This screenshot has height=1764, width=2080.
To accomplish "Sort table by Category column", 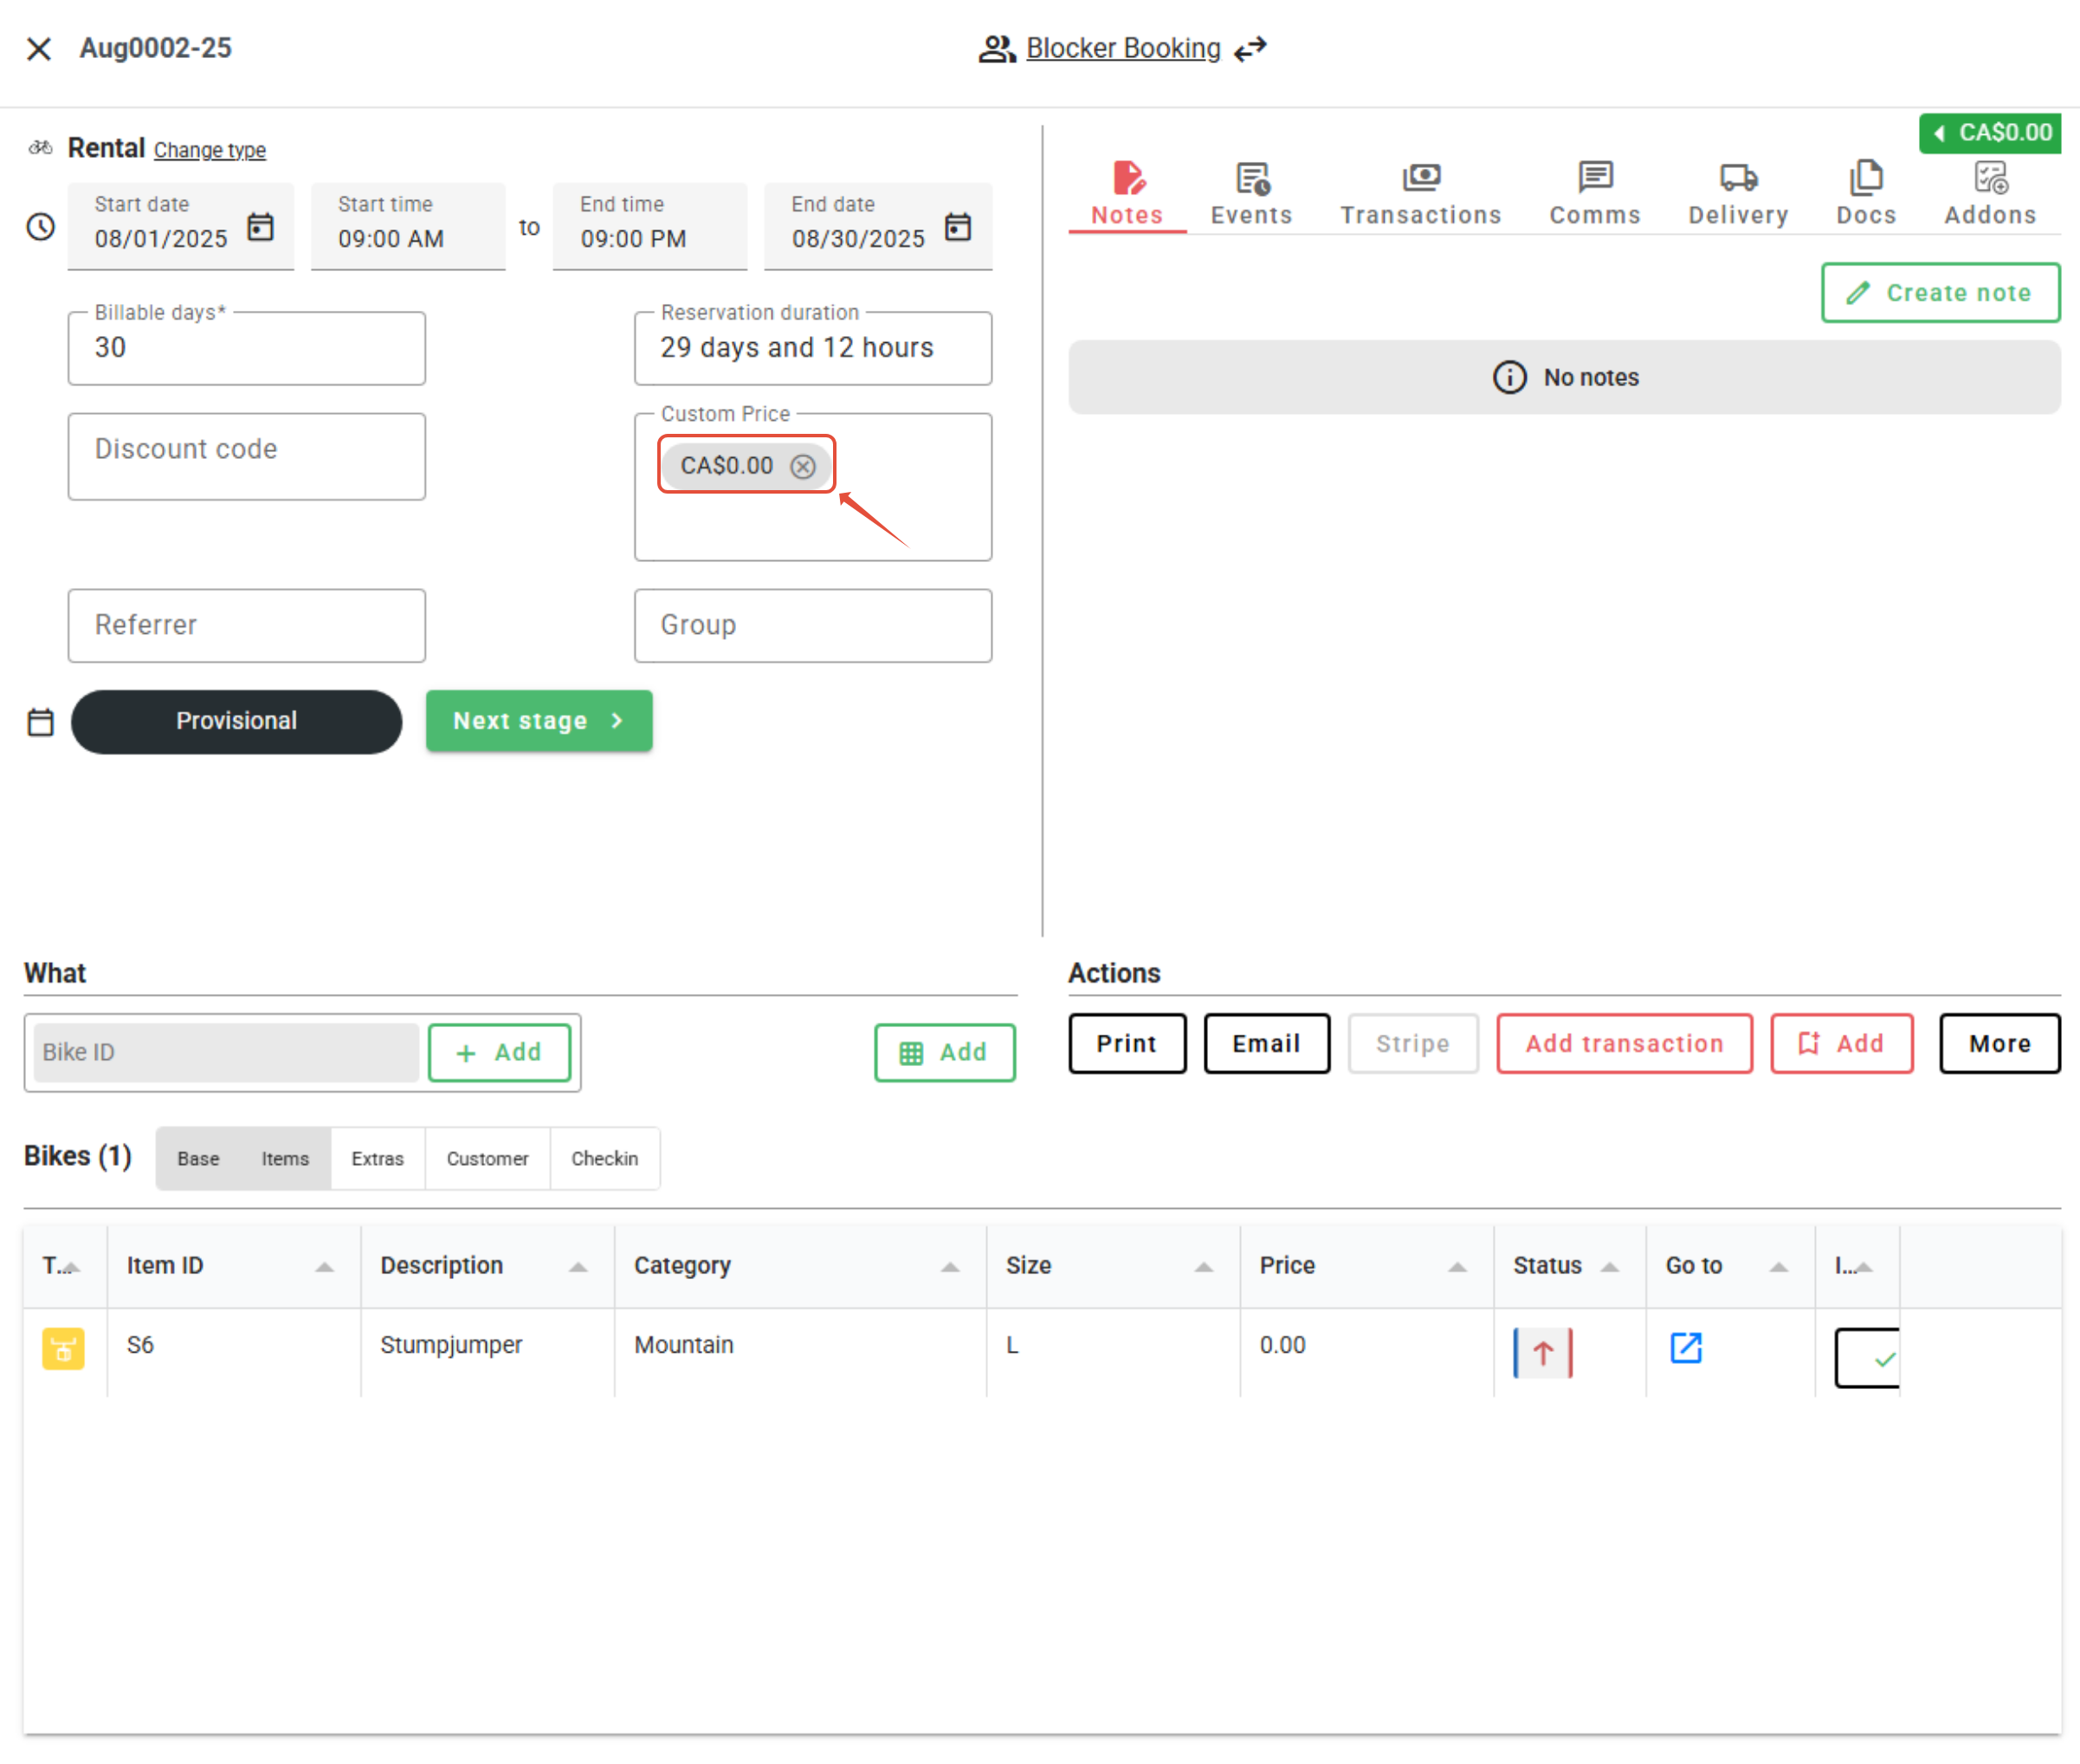I will tap(683, 1265).
